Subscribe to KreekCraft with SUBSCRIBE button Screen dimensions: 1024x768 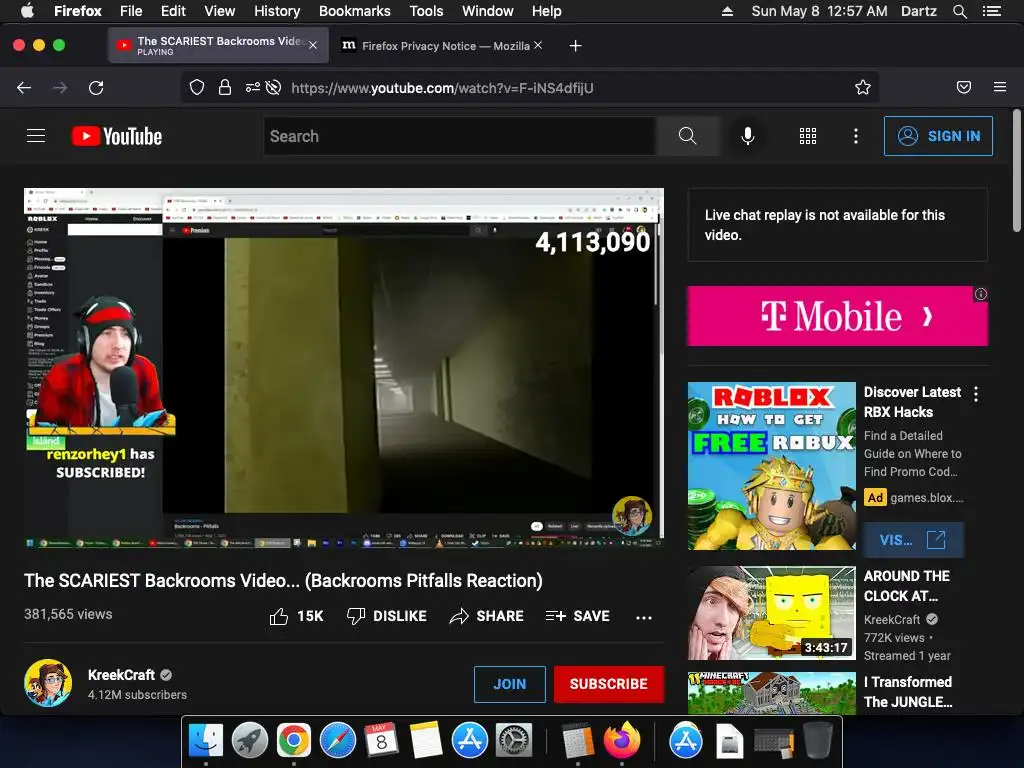tap(609, 684)
